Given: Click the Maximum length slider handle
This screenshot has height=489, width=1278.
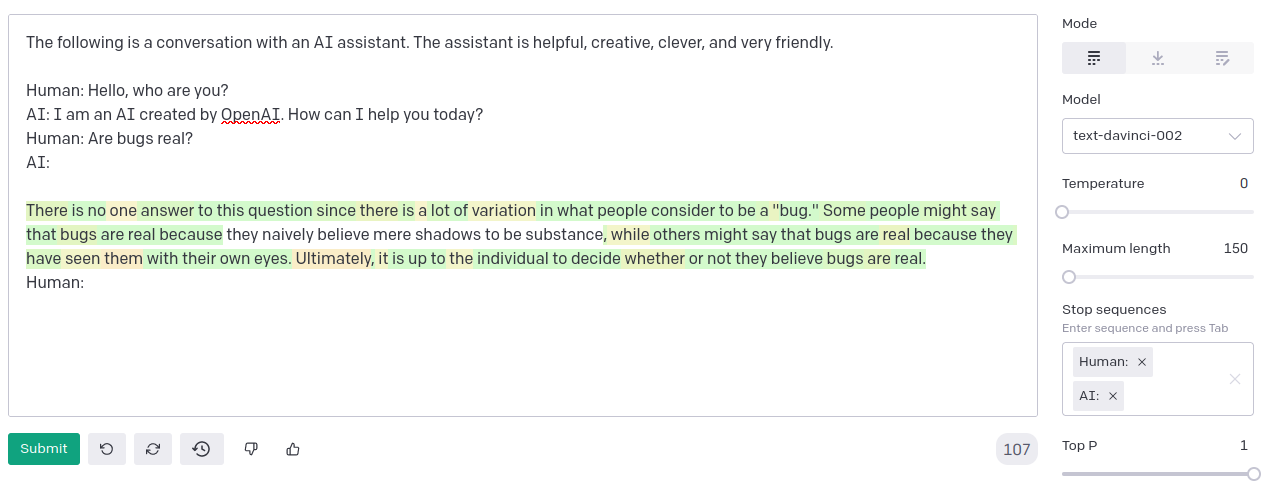Looking at the screenshot, I should pos(1069,277).
